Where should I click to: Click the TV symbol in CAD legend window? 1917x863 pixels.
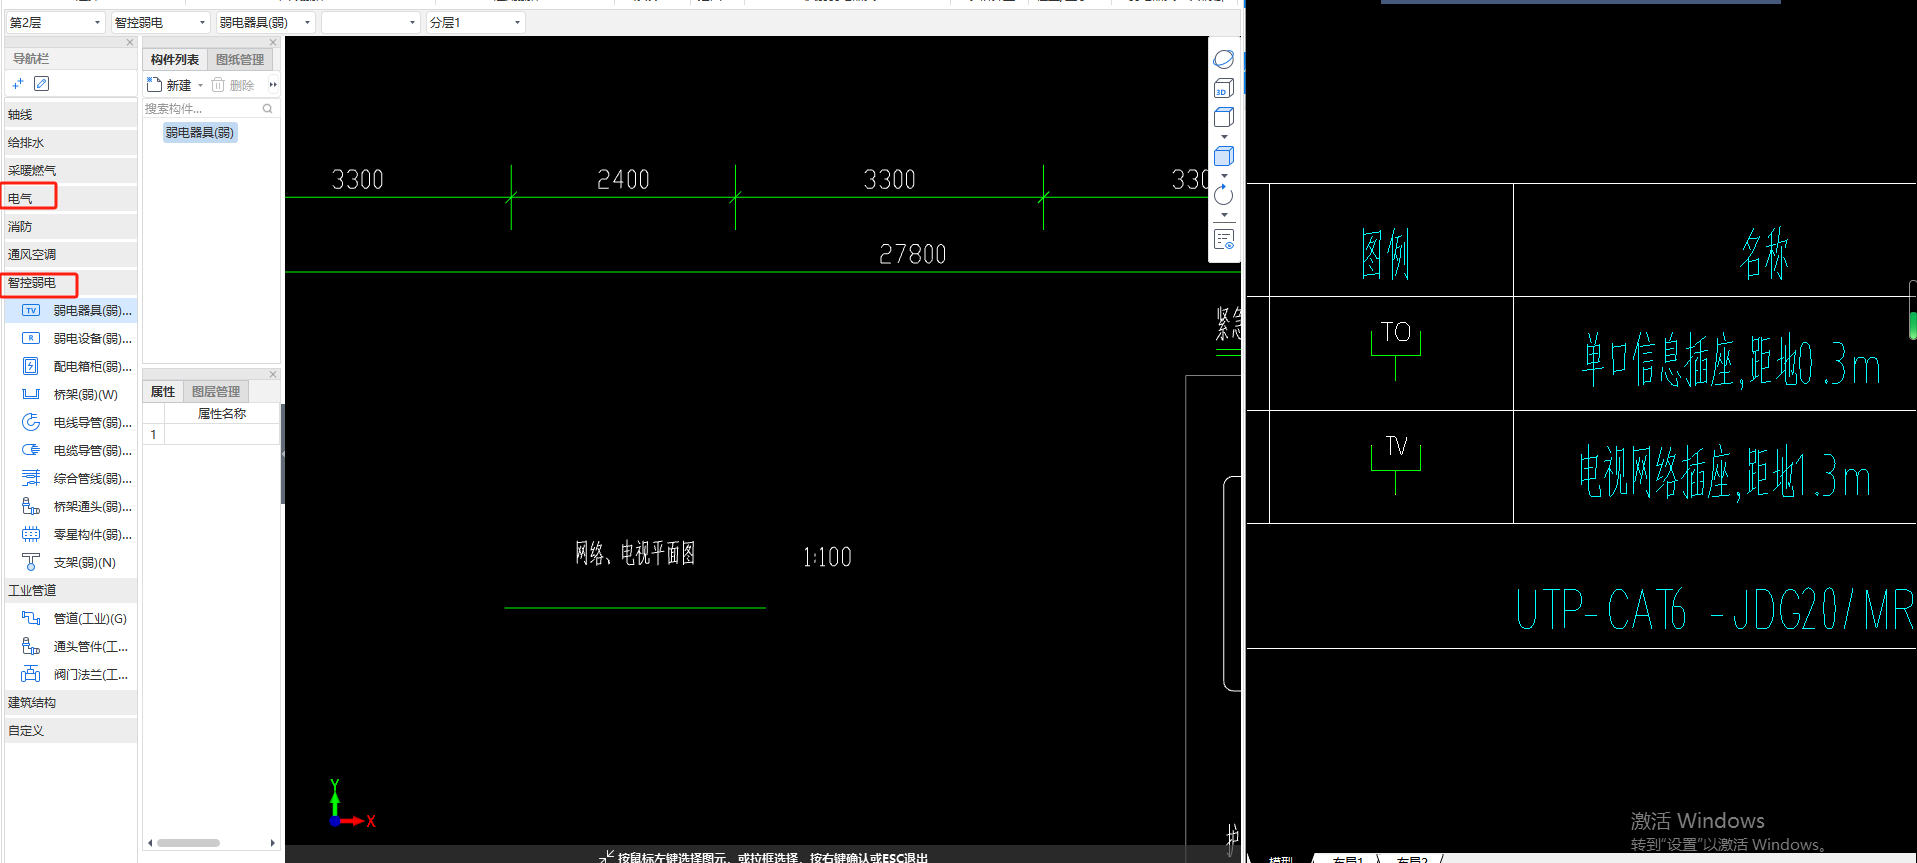coord(1396,465)
